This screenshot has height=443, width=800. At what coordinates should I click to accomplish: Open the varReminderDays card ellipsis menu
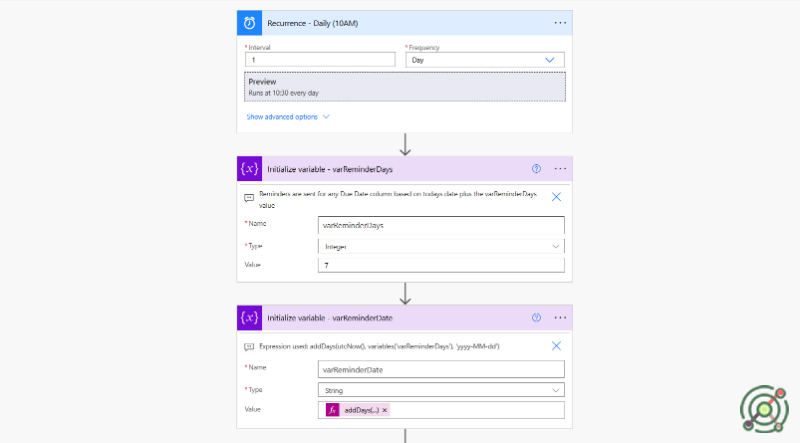point(560,169)
